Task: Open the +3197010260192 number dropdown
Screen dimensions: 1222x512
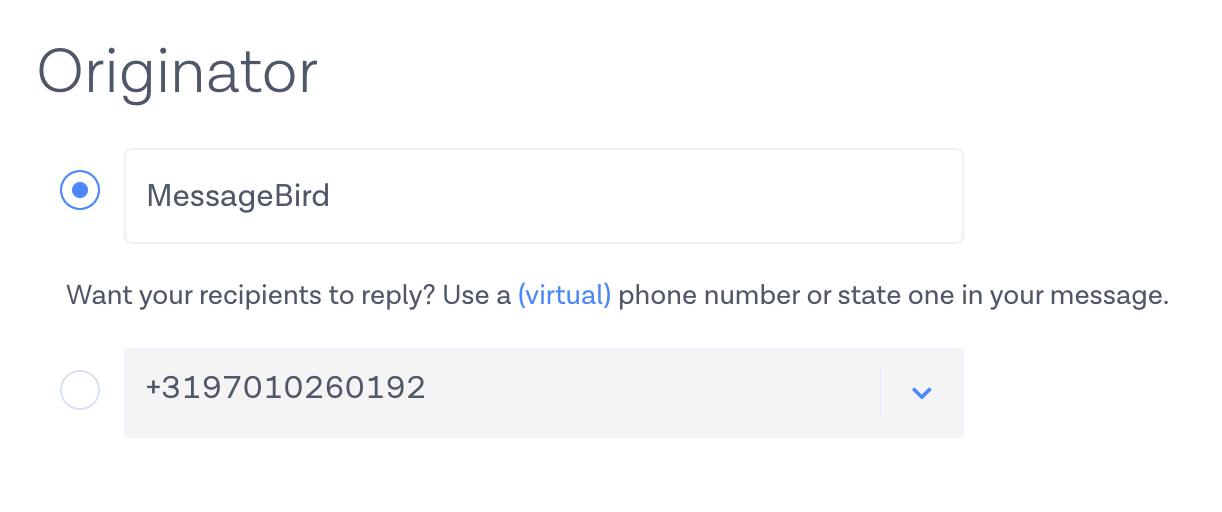Action: tap(500, 392)
